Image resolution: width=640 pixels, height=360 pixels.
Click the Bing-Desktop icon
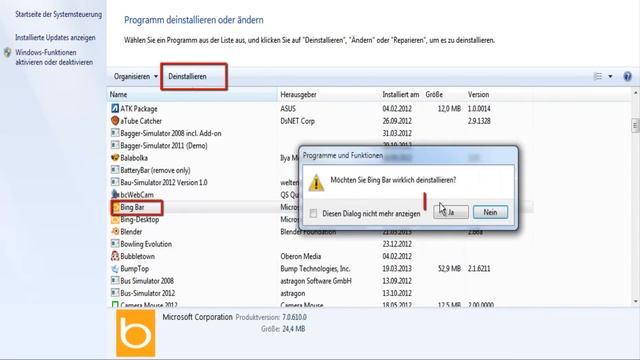click(x=115, y=219)
